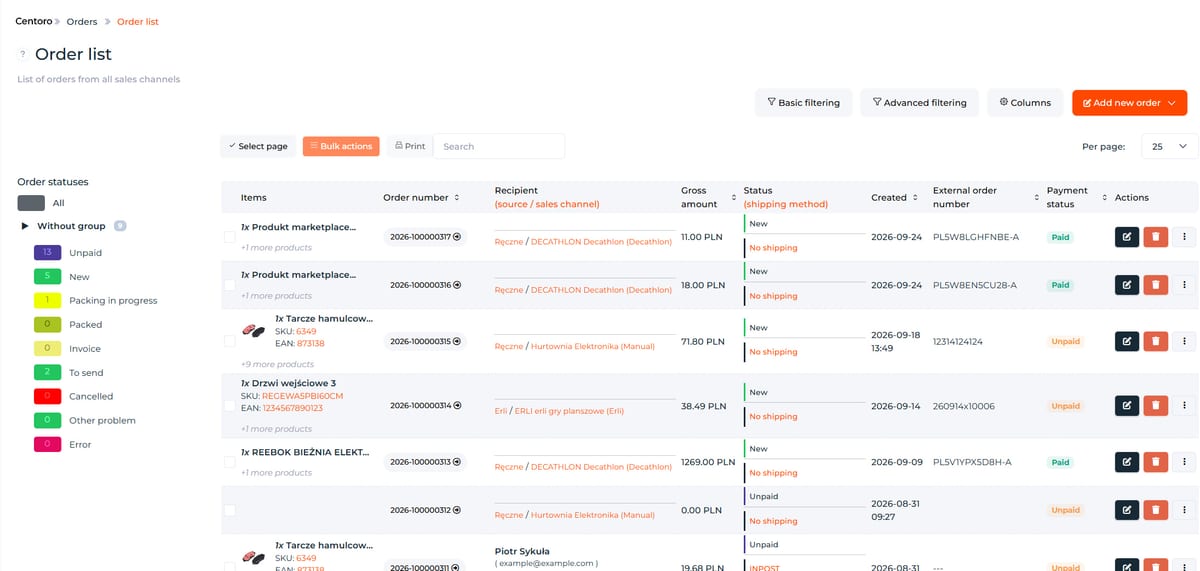Expand the Without group status tree
This screenshot has height=571, width=1200.
pyautogui.click(x=25, y=226)
